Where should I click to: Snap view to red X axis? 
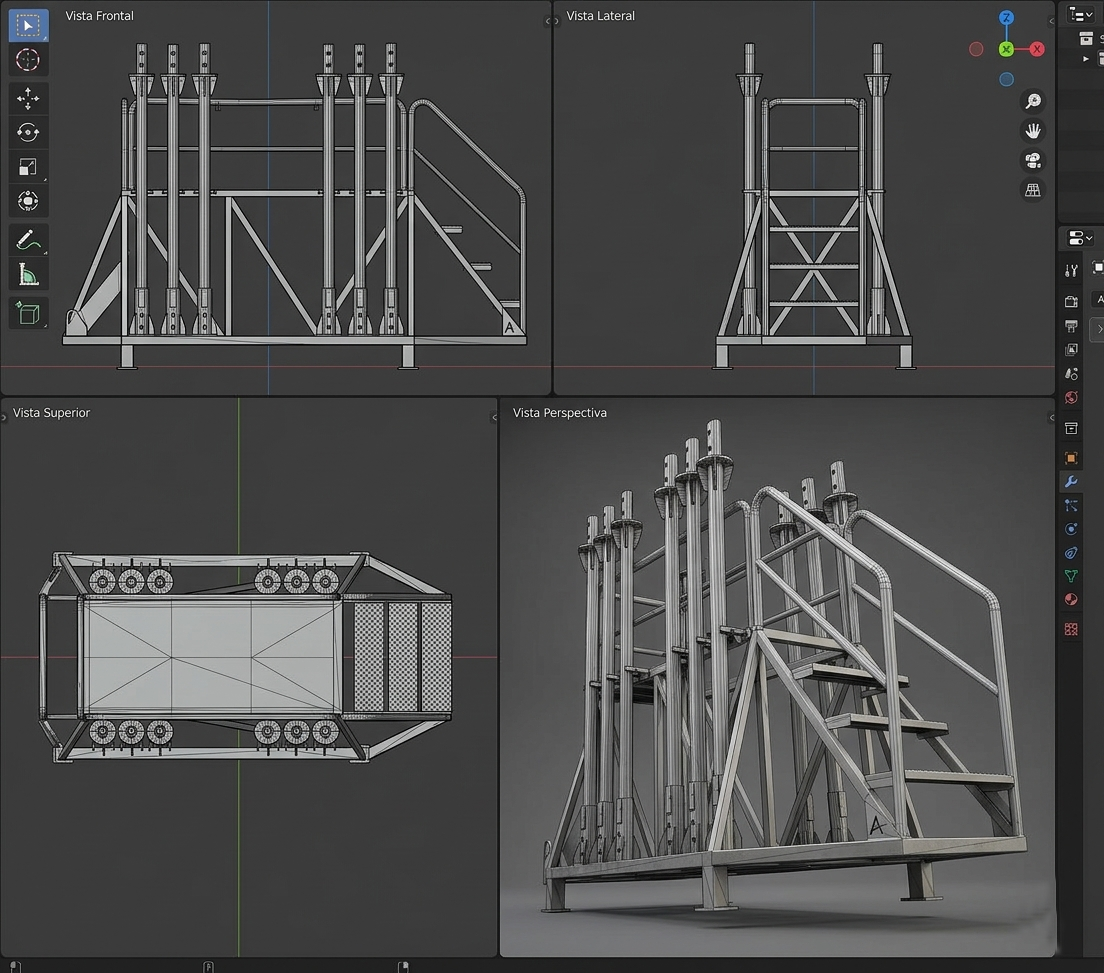1037,49
